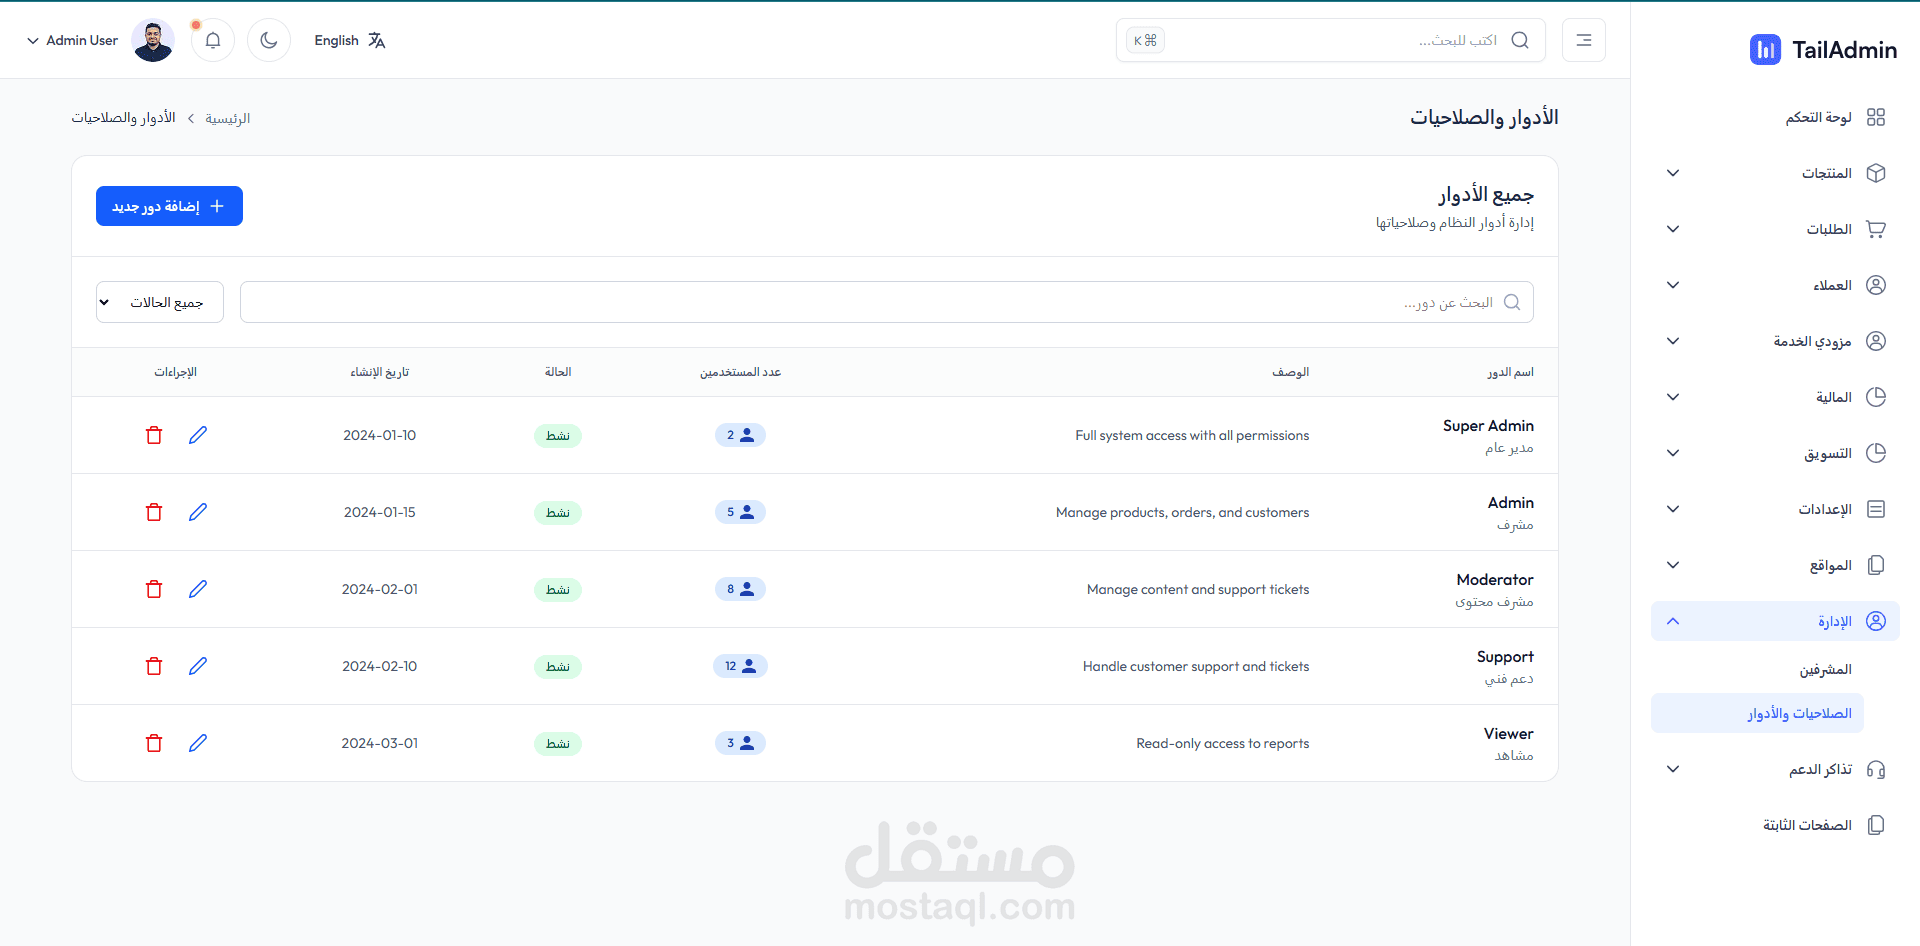
Task: Click the Viewer role trash icon
Action: (x=154, y=743)
